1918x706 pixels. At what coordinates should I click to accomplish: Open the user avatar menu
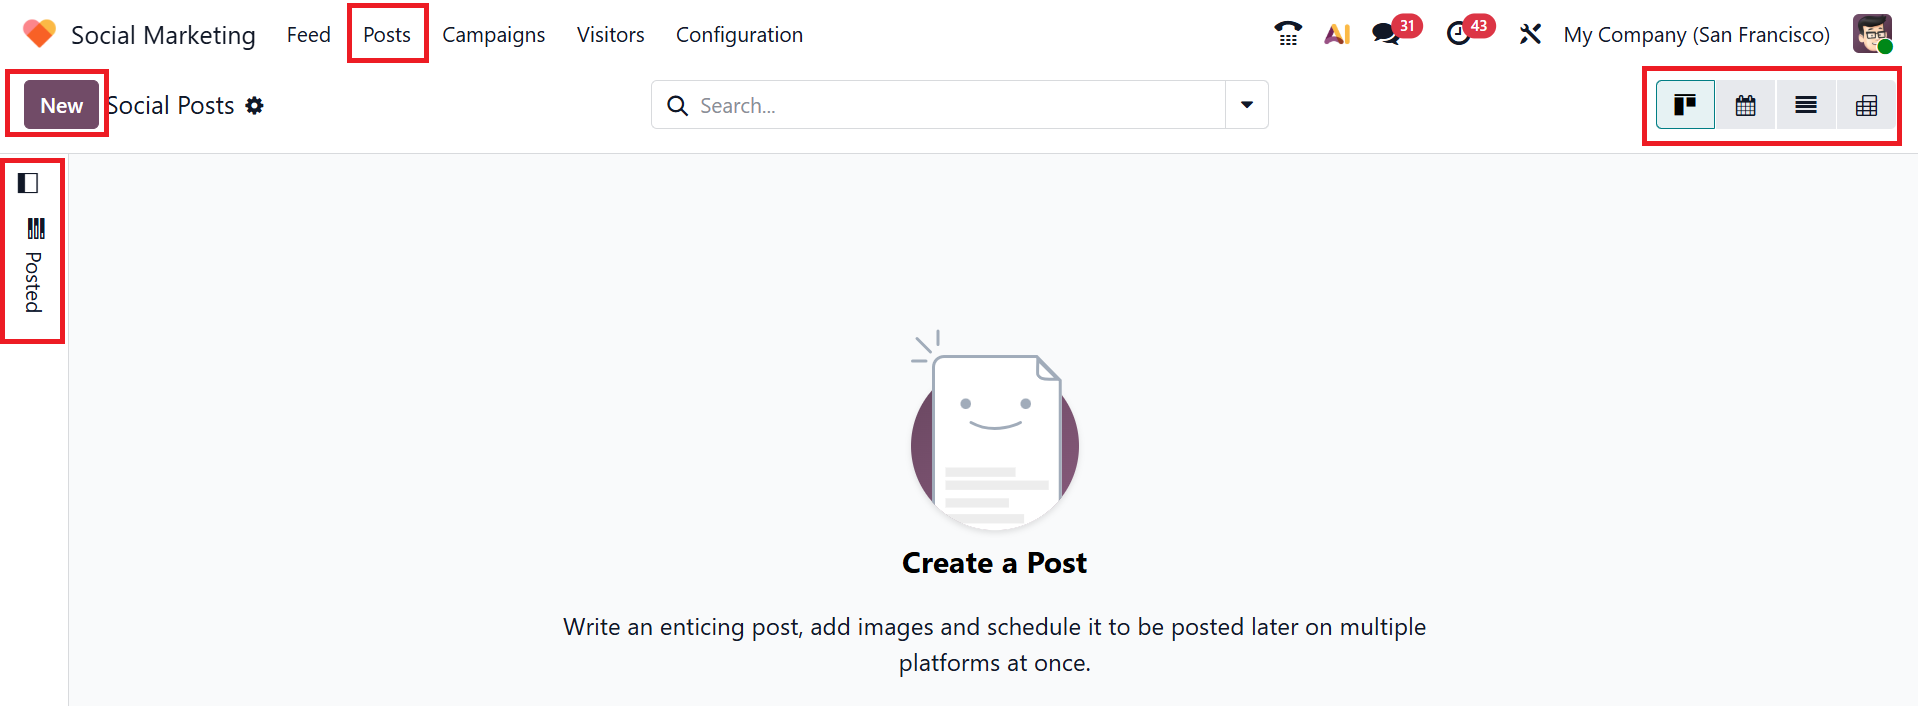(x=1872, y=34)
